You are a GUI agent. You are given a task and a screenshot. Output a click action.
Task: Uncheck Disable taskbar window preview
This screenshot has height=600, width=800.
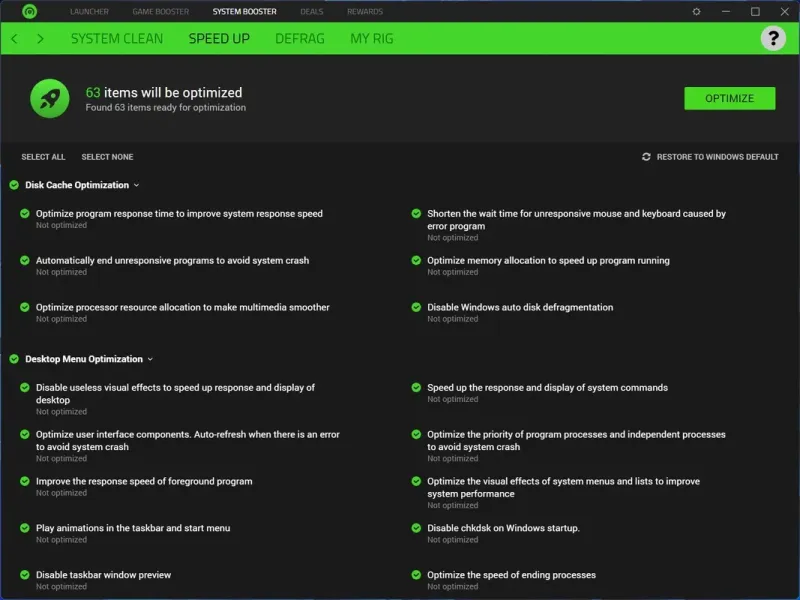coord(24,574)
